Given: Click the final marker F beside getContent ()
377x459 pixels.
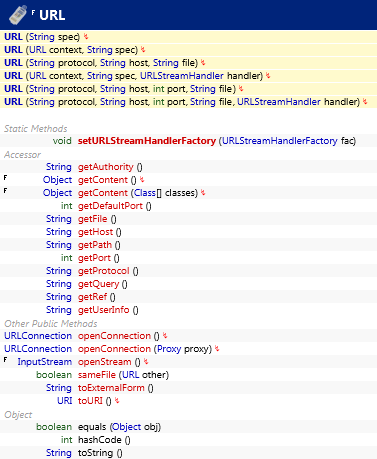Looking at the screenshot, I should click(x=5, y=178).
